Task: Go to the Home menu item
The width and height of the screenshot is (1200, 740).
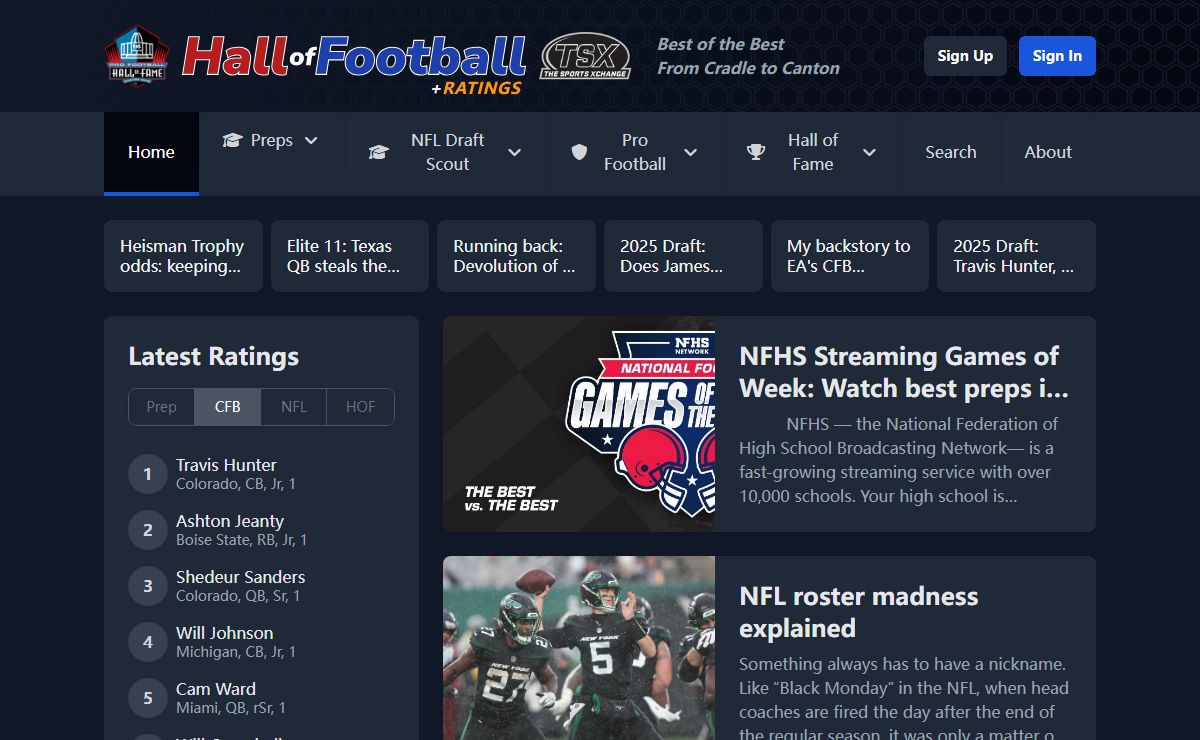Action: click(x=151, y=152)
